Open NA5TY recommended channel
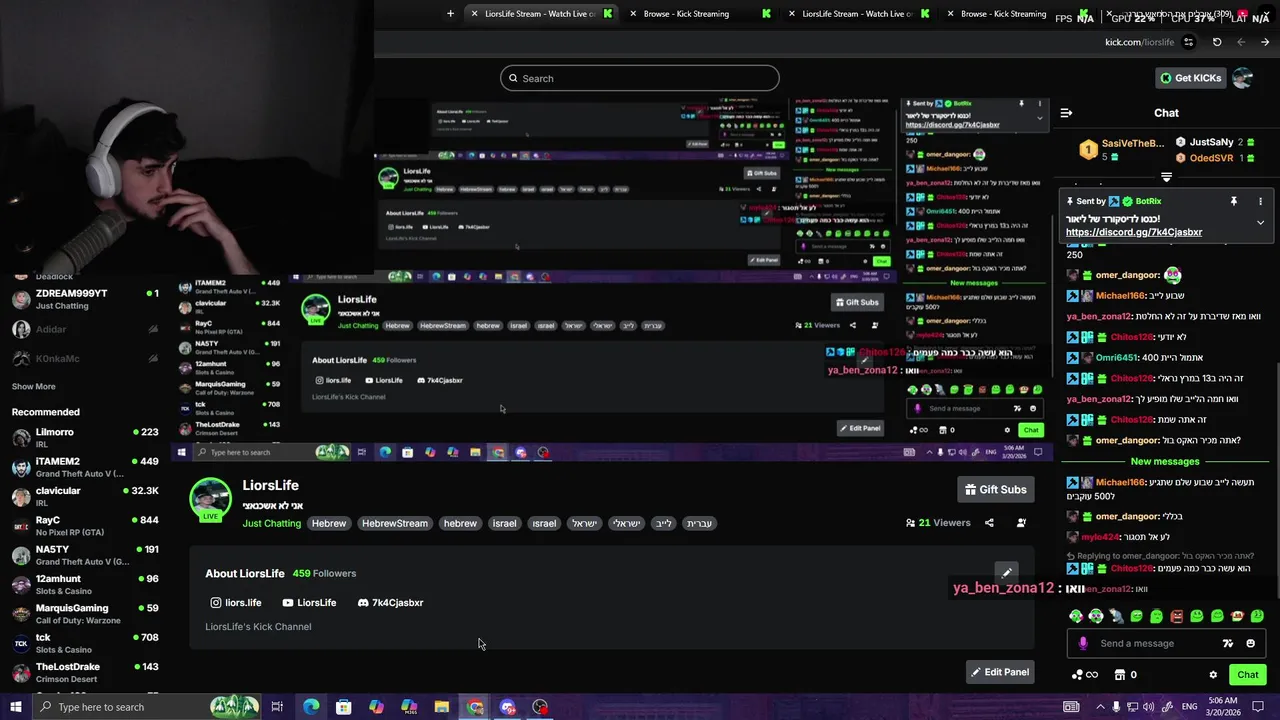Screen dimensions: 1280x720 (x=85, y=555)
